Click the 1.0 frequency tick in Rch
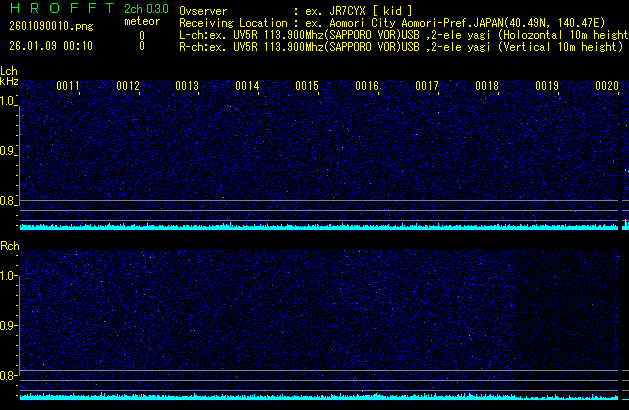This screenshot has height=410, width=629. [9, 275]
